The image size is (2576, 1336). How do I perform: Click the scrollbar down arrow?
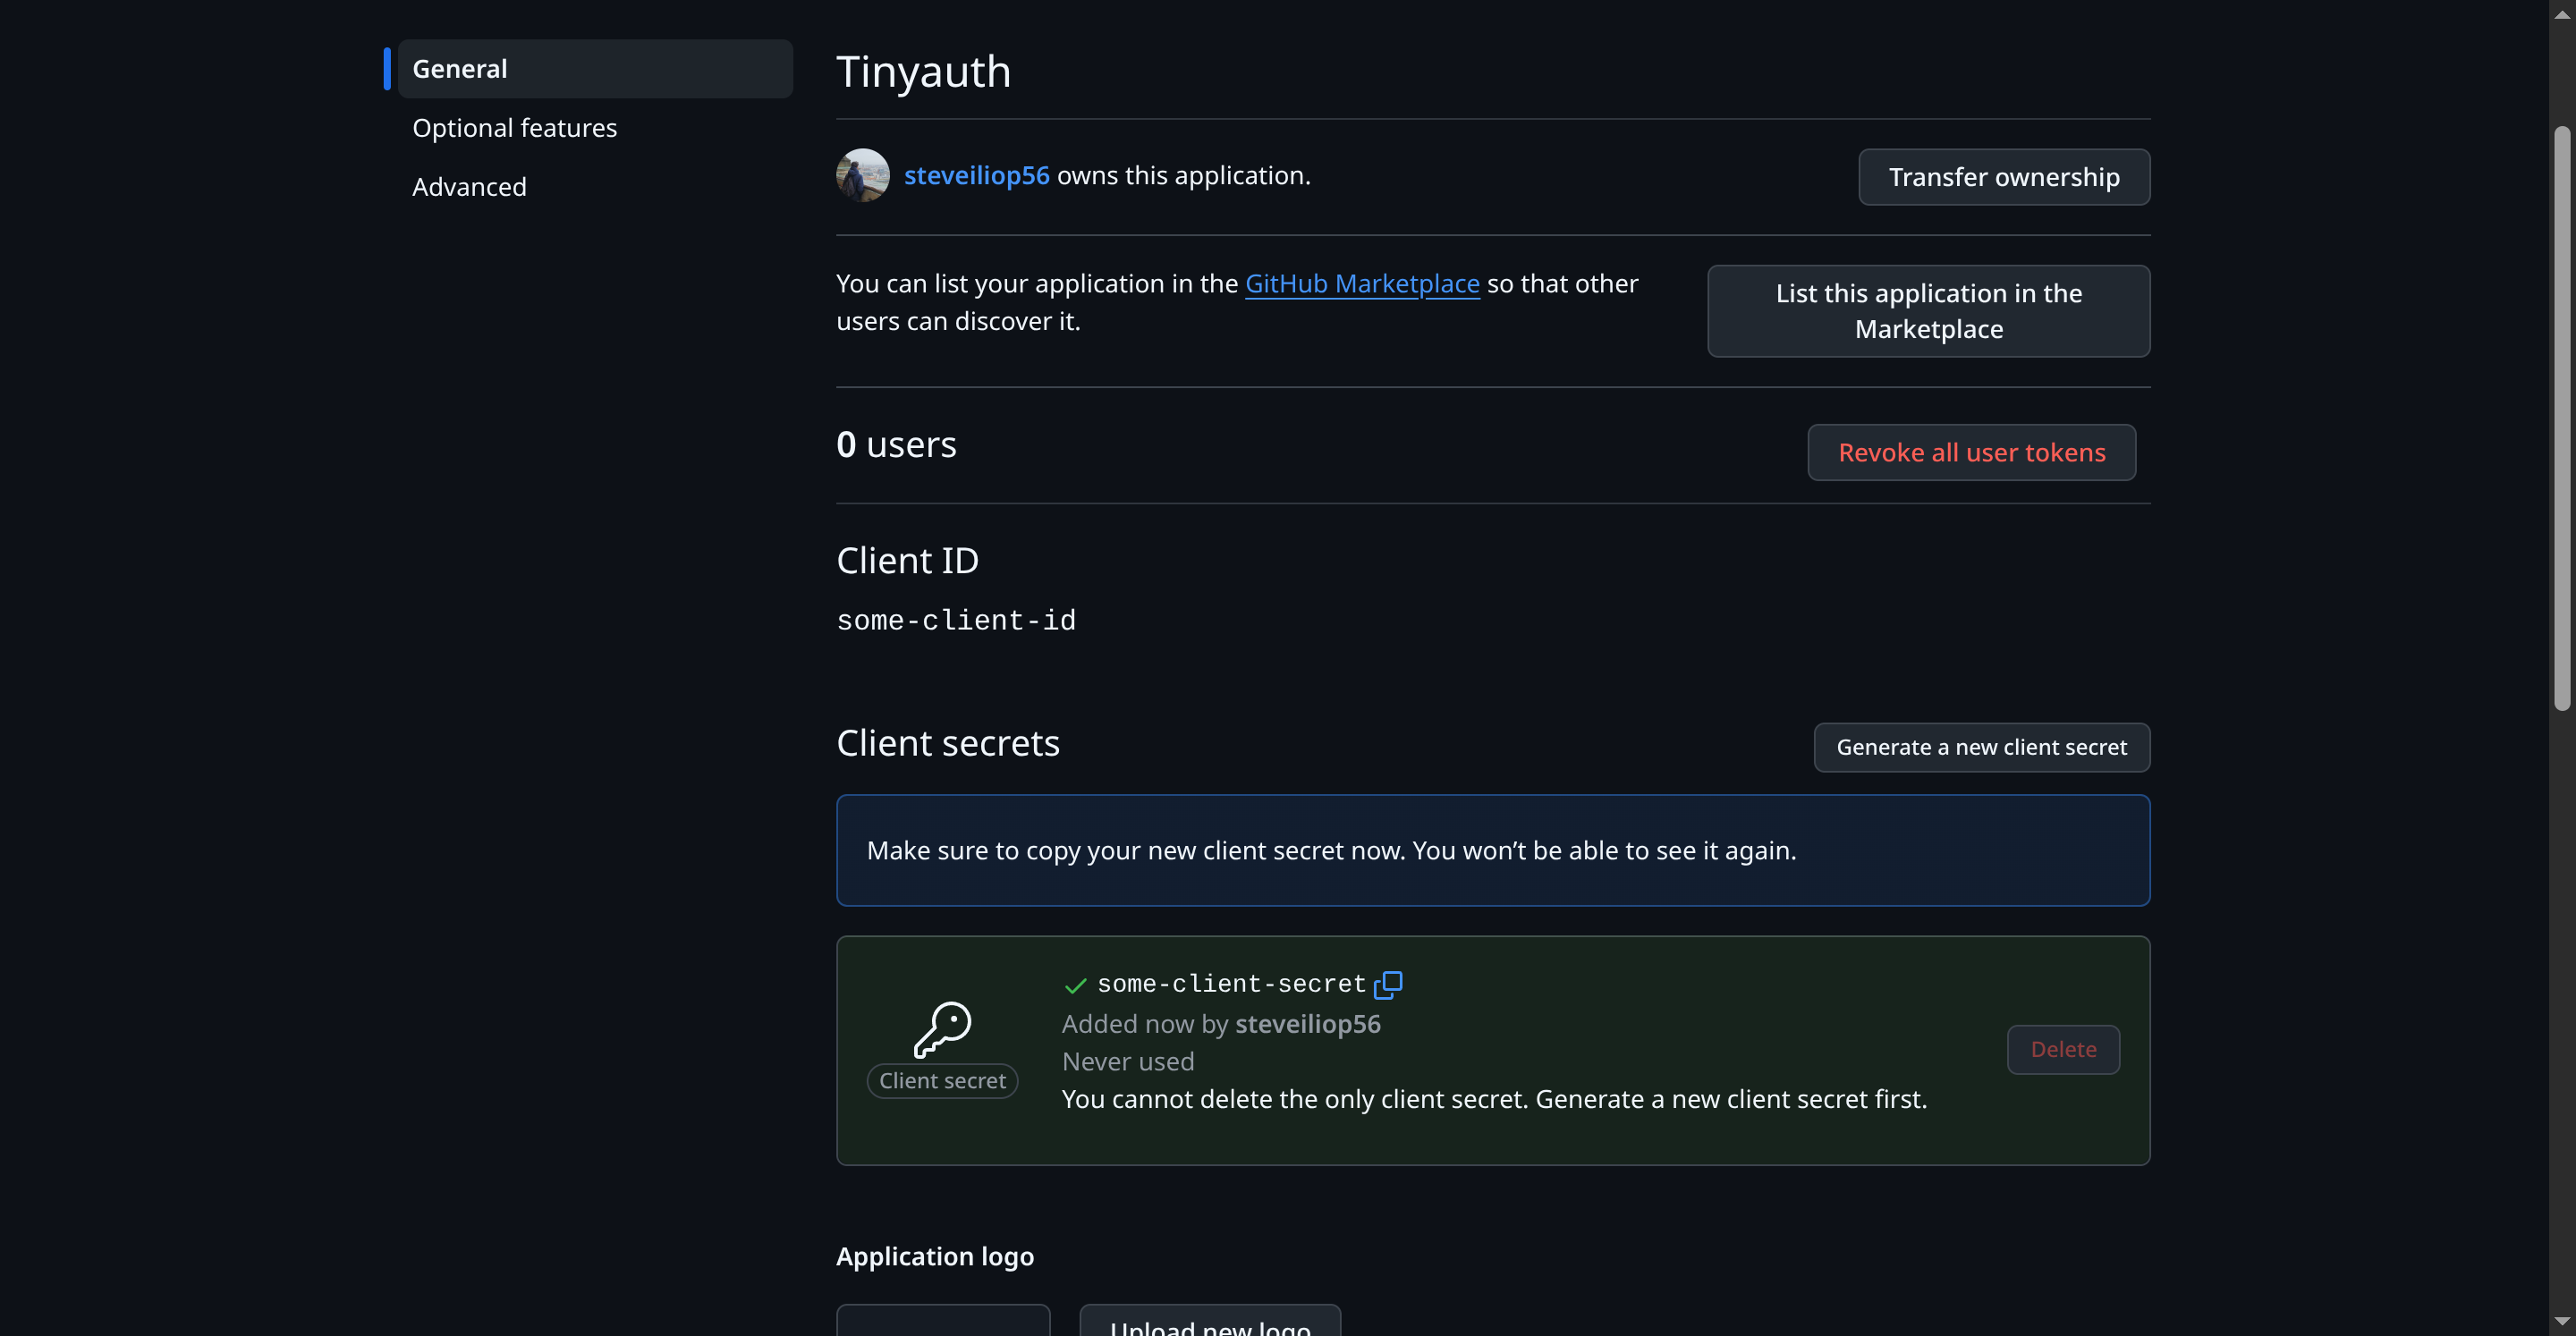click(x=2563, y=1321)
